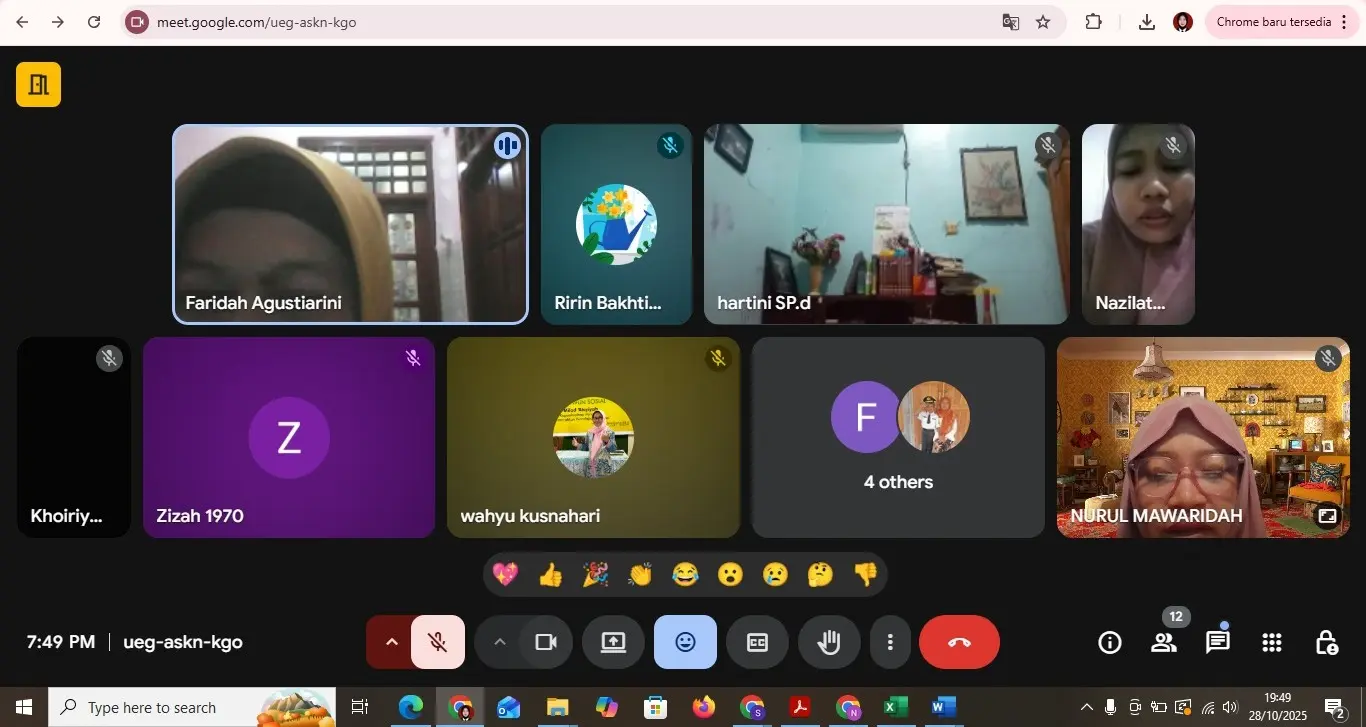Image resolution: width=1366 pixels, height=727 pixels.
Task: Toggle the camera button
Action: pos(546,642)
